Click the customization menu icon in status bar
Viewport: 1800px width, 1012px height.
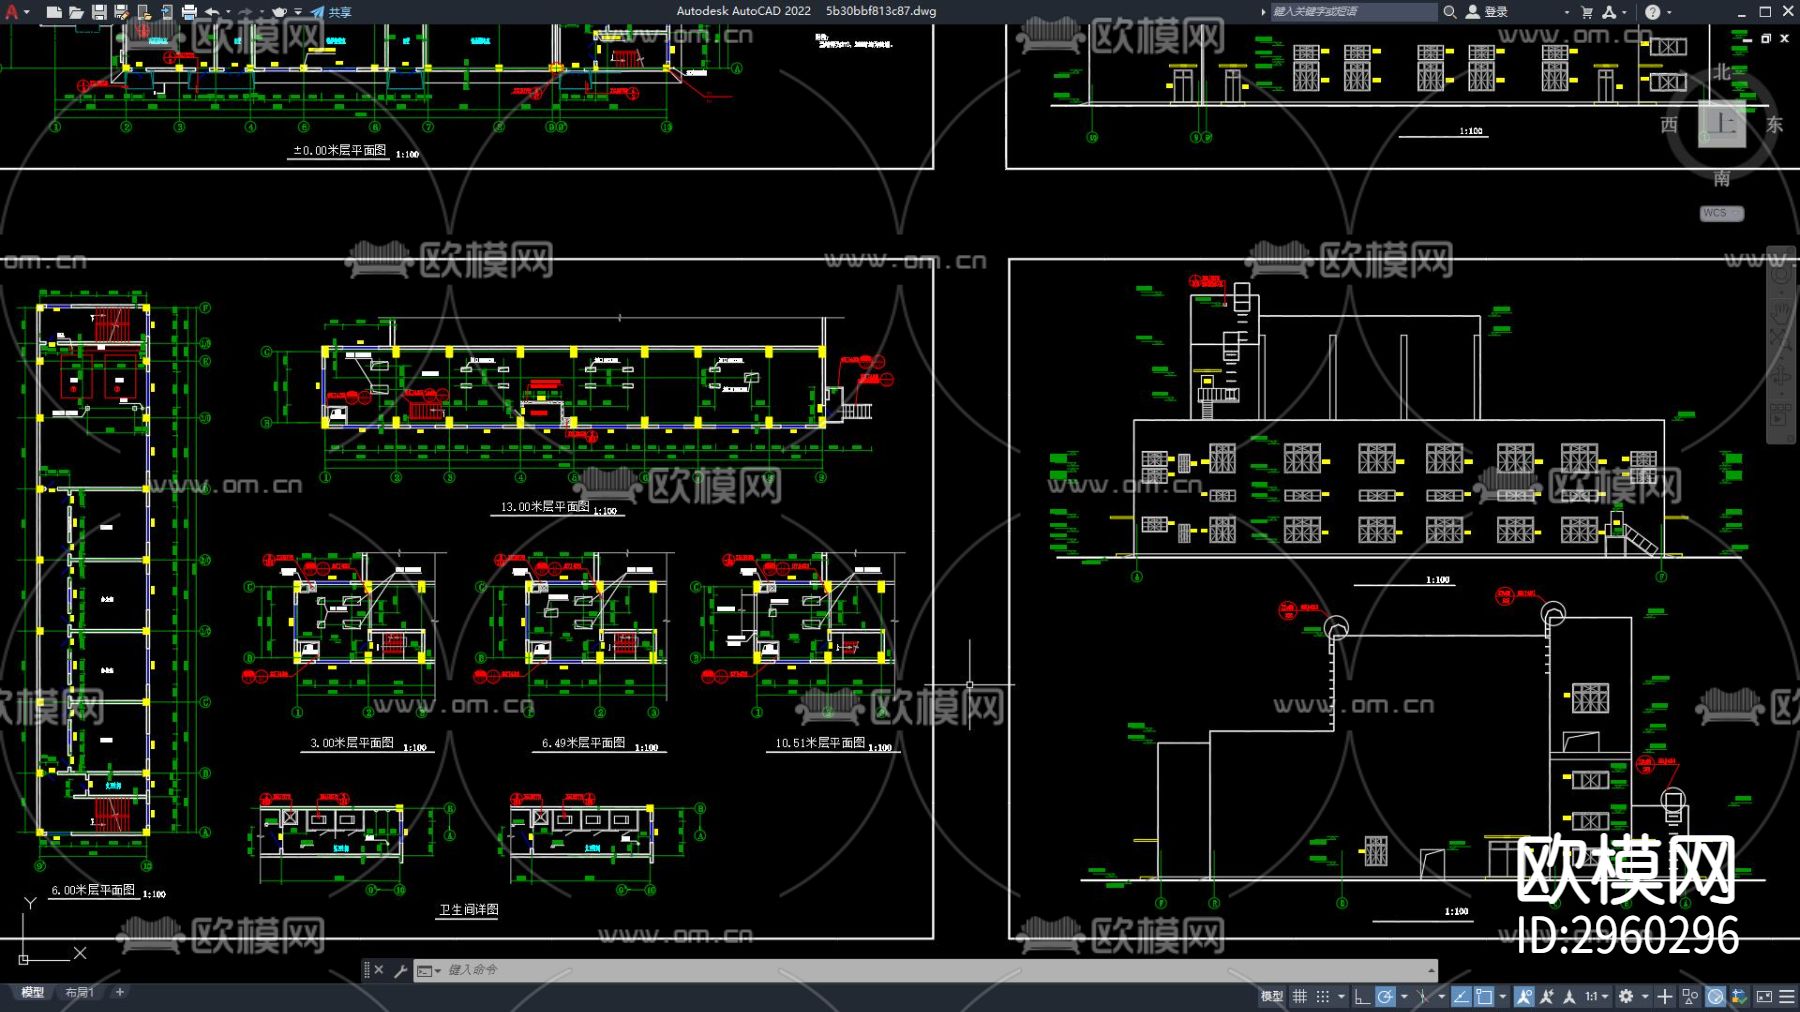(1787, 996)
